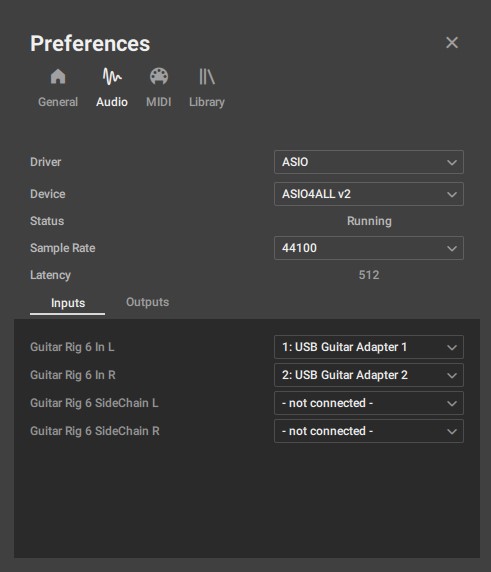
Task: Click the MIDI tab label
Action: [159, 102]
